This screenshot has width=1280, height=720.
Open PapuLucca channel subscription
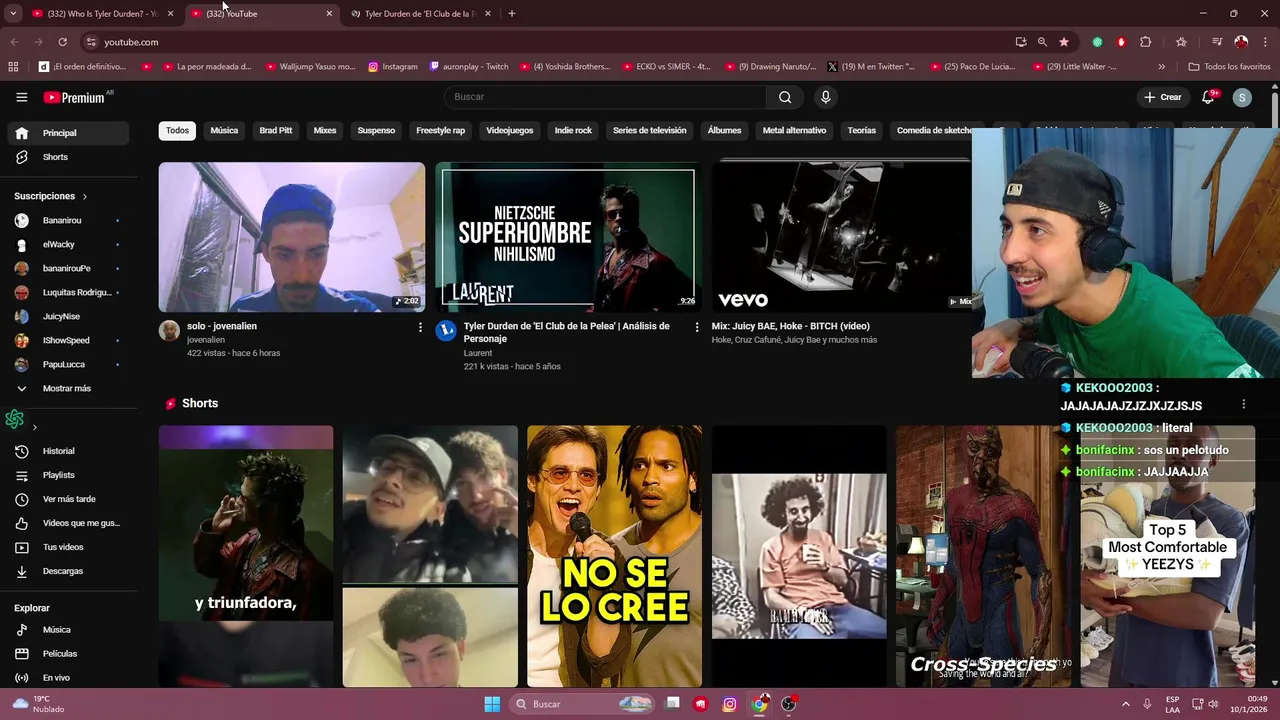[68, 364]
